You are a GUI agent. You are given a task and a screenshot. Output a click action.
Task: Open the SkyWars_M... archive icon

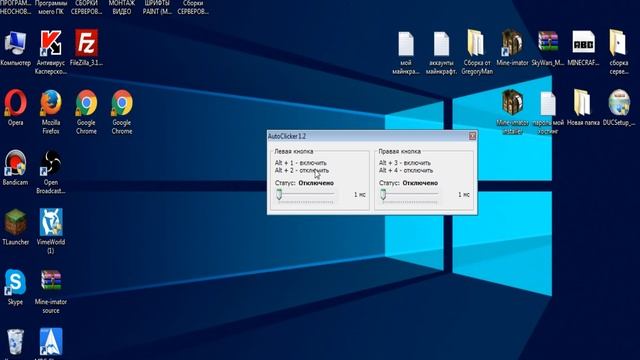[548, 42]
